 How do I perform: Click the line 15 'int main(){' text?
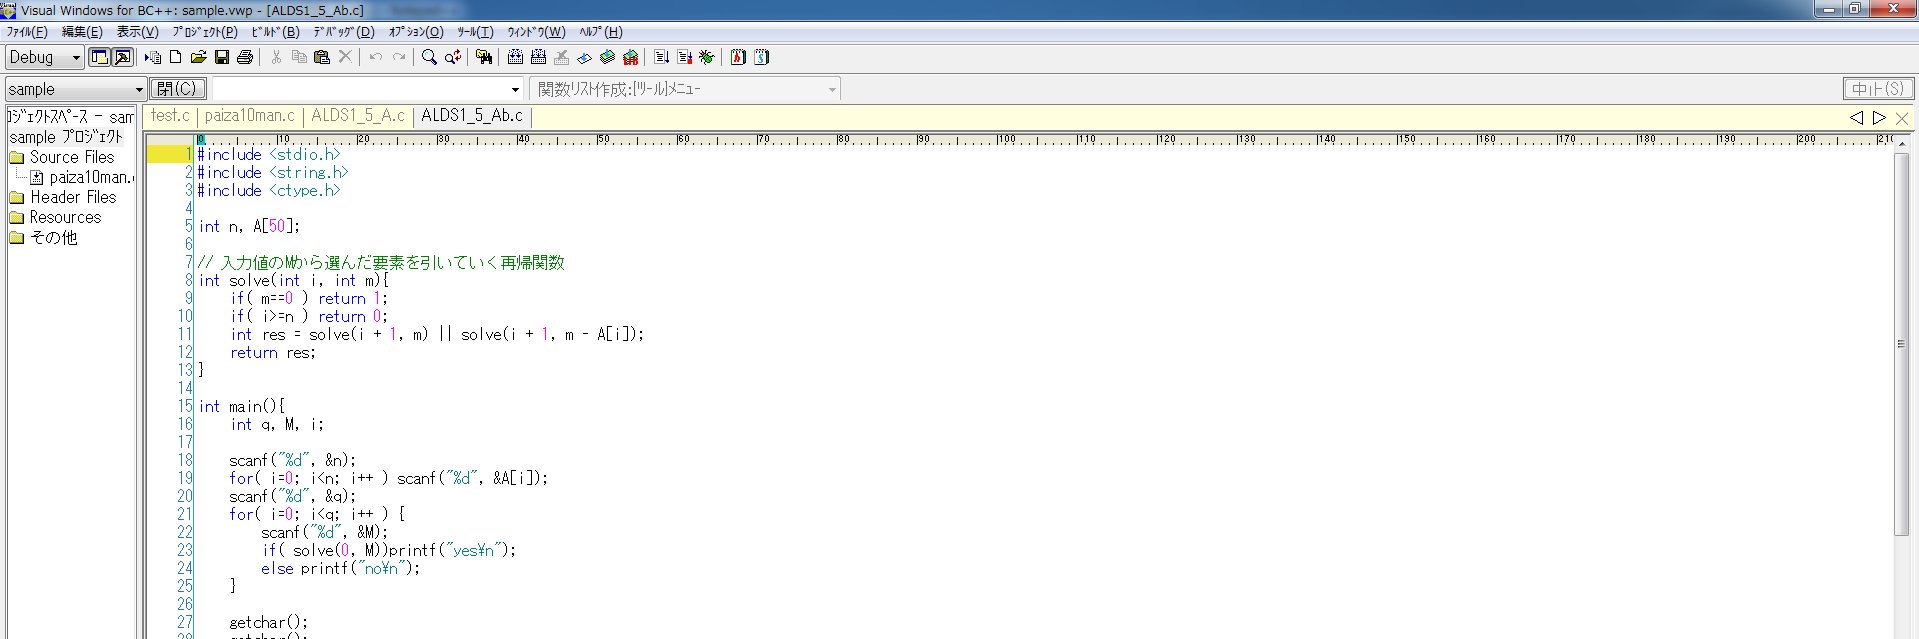(242, 406)
